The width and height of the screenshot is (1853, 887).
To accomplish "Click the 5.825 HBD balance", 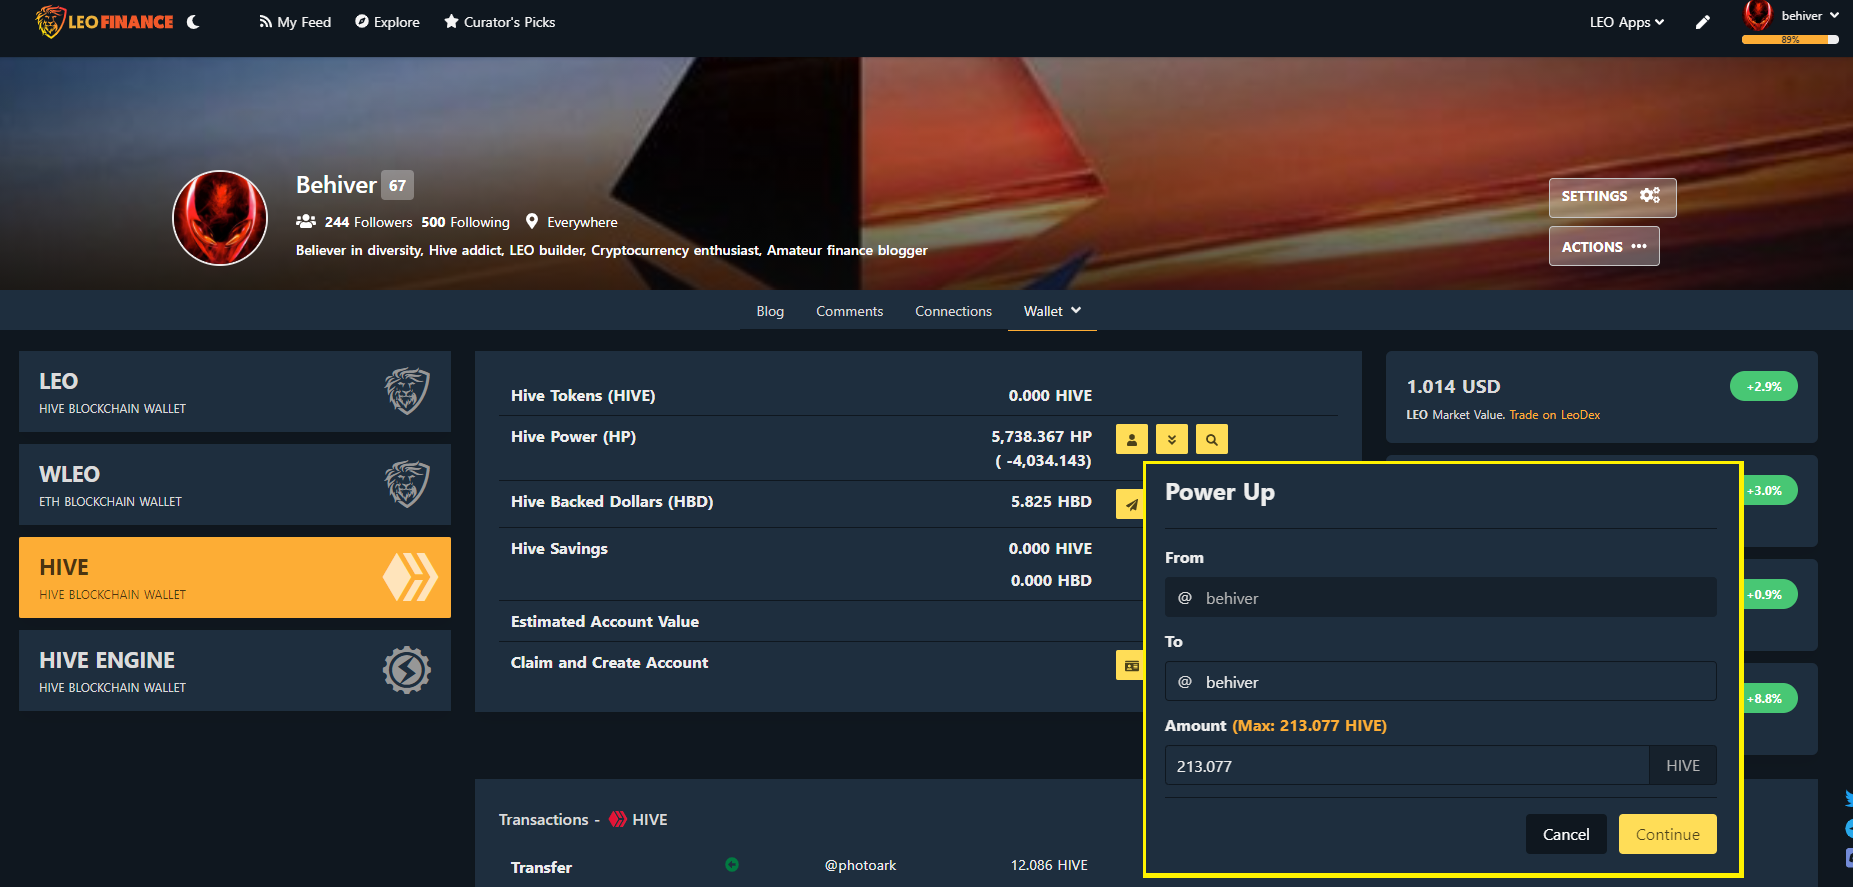I will (1051, 502).
